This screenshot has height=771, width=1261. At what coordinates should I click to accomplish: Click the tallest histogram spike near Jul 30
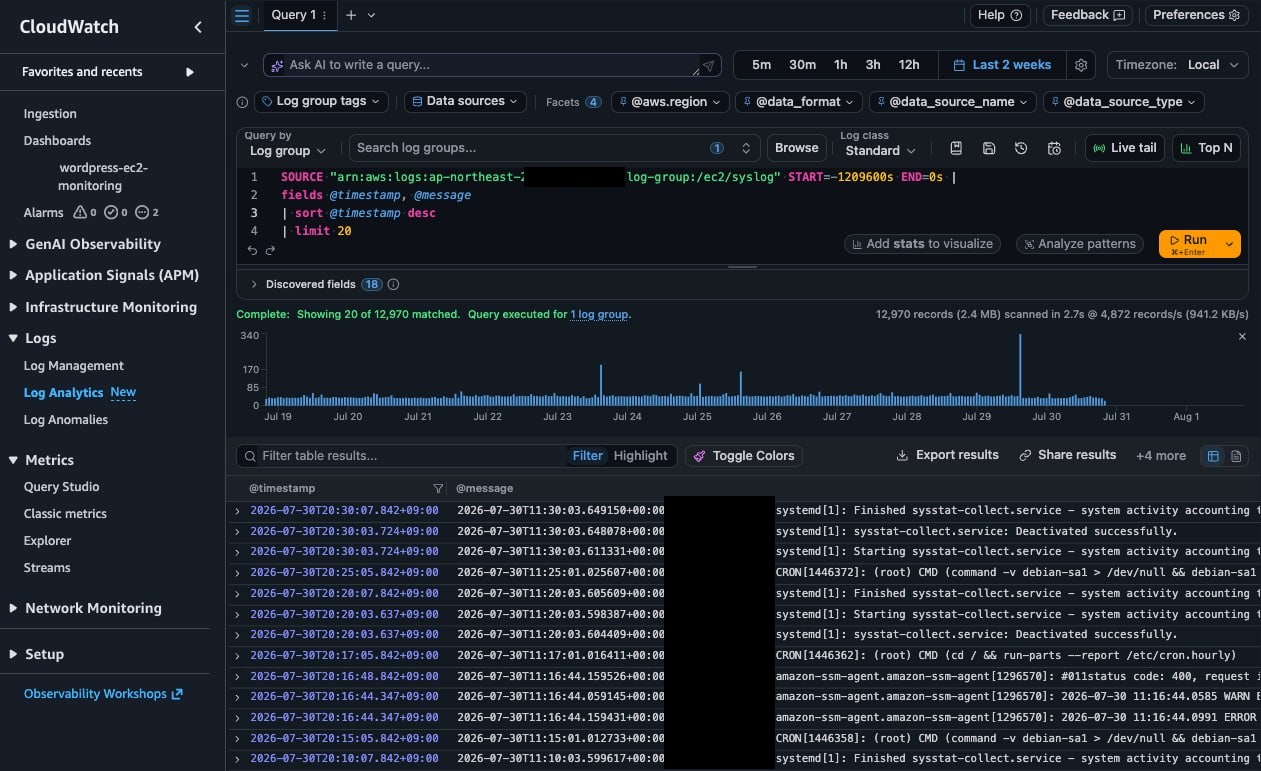coord(1020,370)
